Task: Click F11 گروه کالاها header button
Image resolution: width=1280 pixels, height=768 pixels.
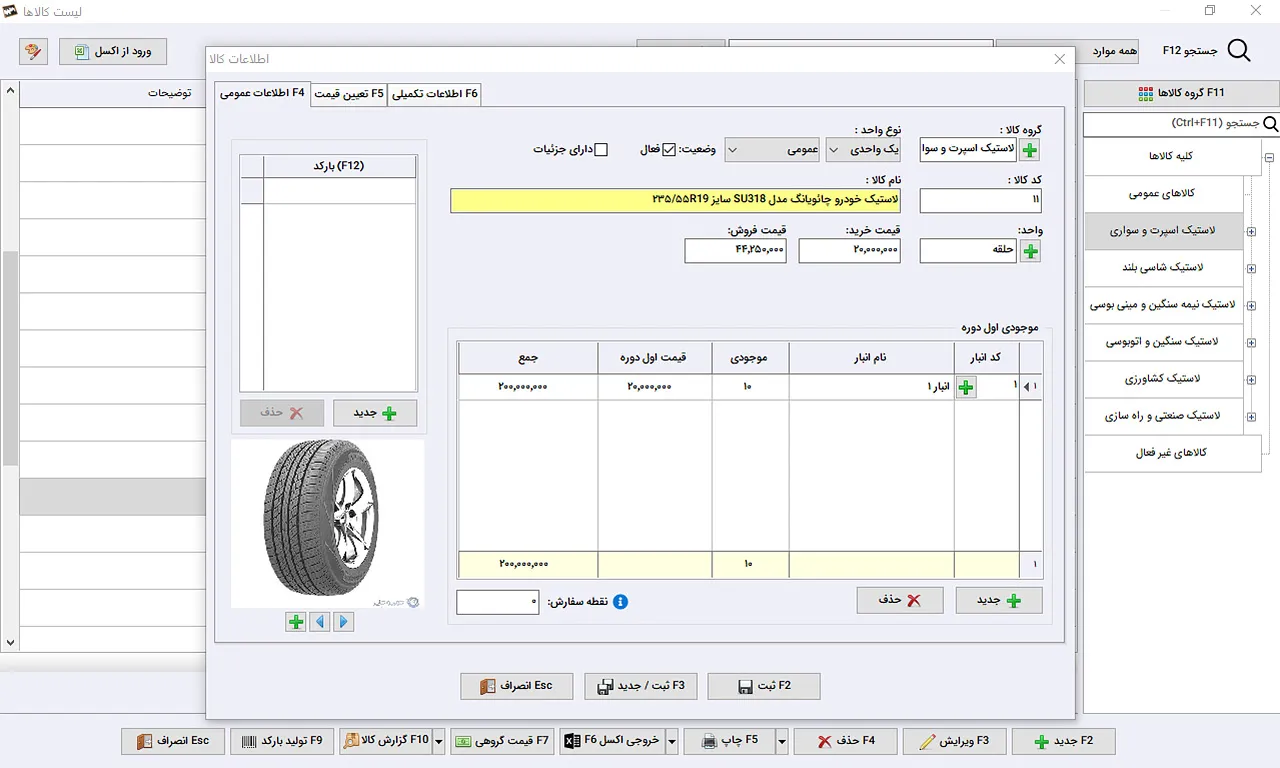Action: coord(1180,93)
